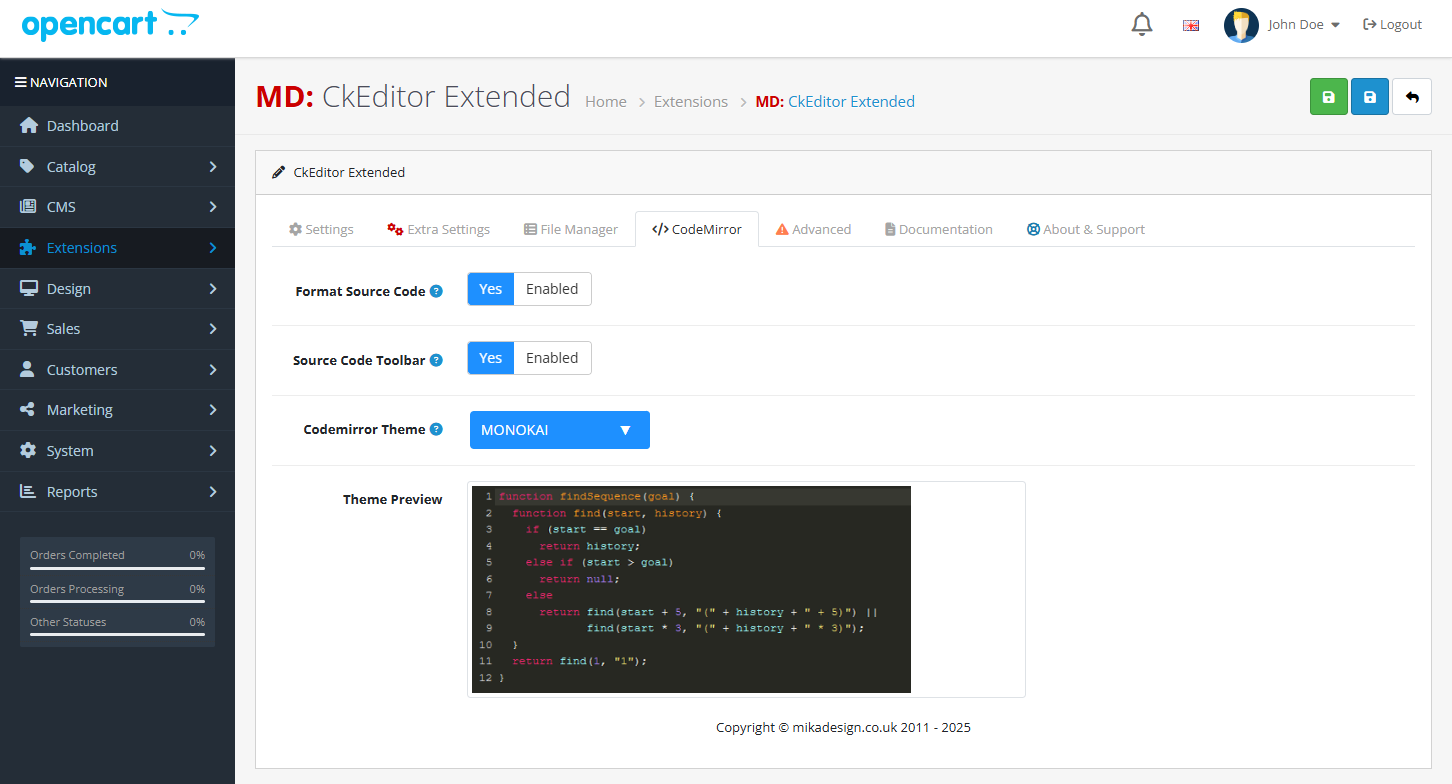Expand the System menu chevron
The image size is (1452, 784).
point(213,451)
